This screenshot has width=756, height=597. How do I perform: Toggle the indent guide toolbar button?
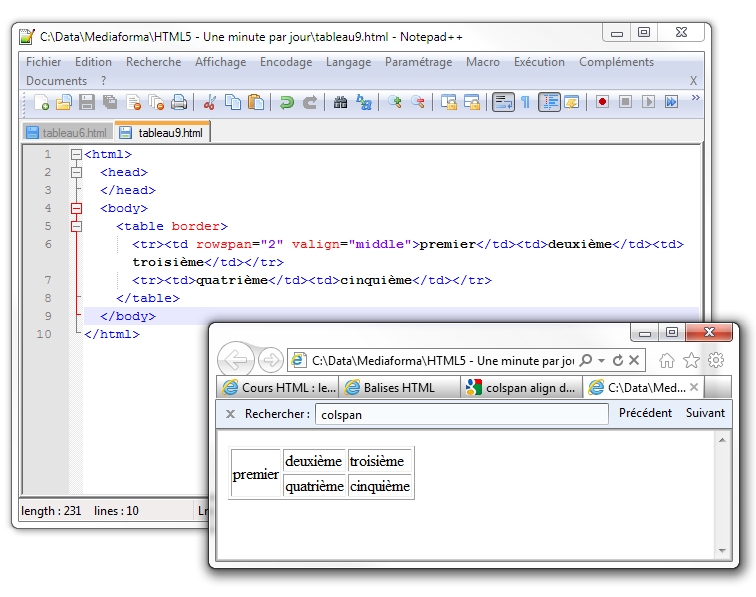(549, 102)
